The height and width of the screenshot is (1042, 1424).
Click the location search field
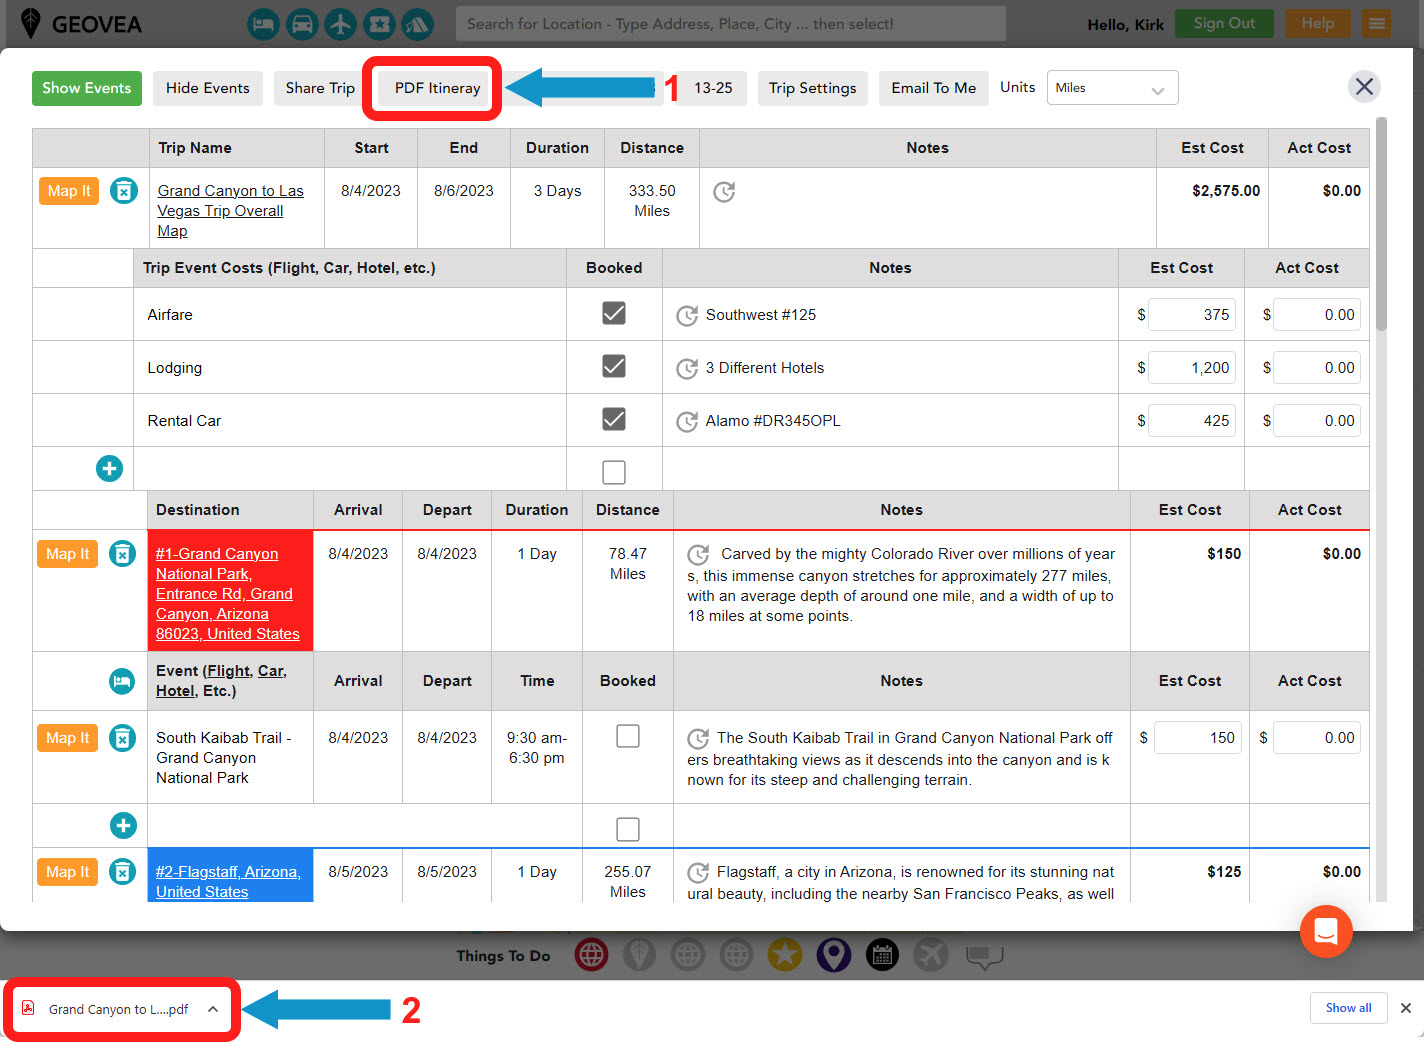(730, 23)
